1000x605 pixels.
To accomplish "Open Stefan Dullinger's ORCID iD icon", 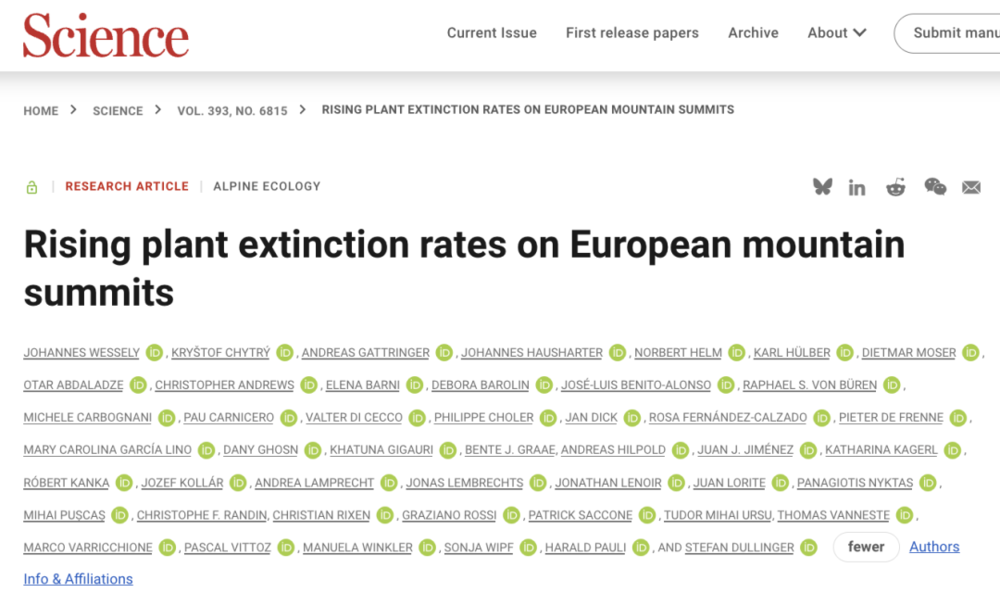I will pos(808,548).
